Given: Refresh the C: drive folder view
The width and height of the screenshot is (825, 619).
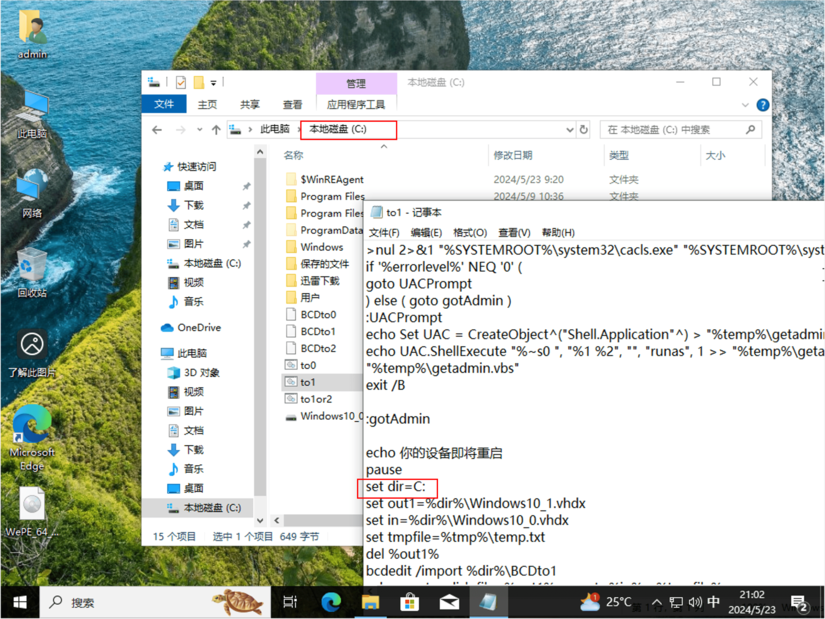Looking at the screenshot, I should pos(583,130).
